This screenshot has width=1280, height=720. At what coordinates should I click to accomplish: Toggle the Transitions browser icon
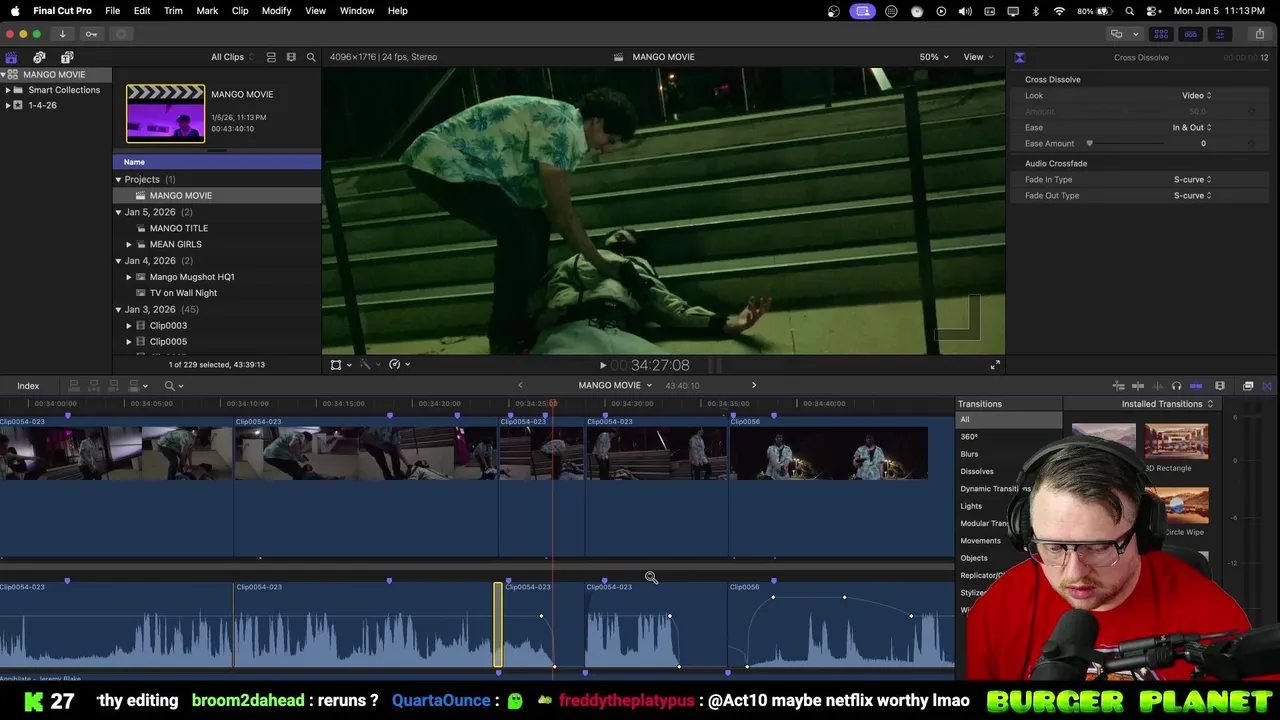point(1267,386)
